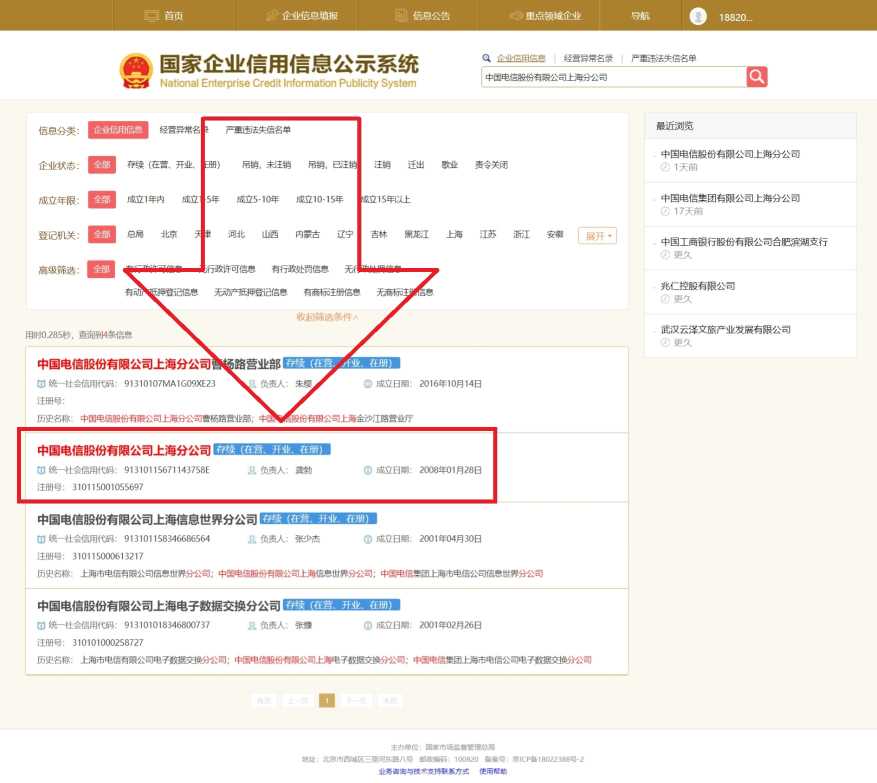
Task: Open result 中国电信股份有限公司上海信息世界分公司
Action: [x=147, y=519]
